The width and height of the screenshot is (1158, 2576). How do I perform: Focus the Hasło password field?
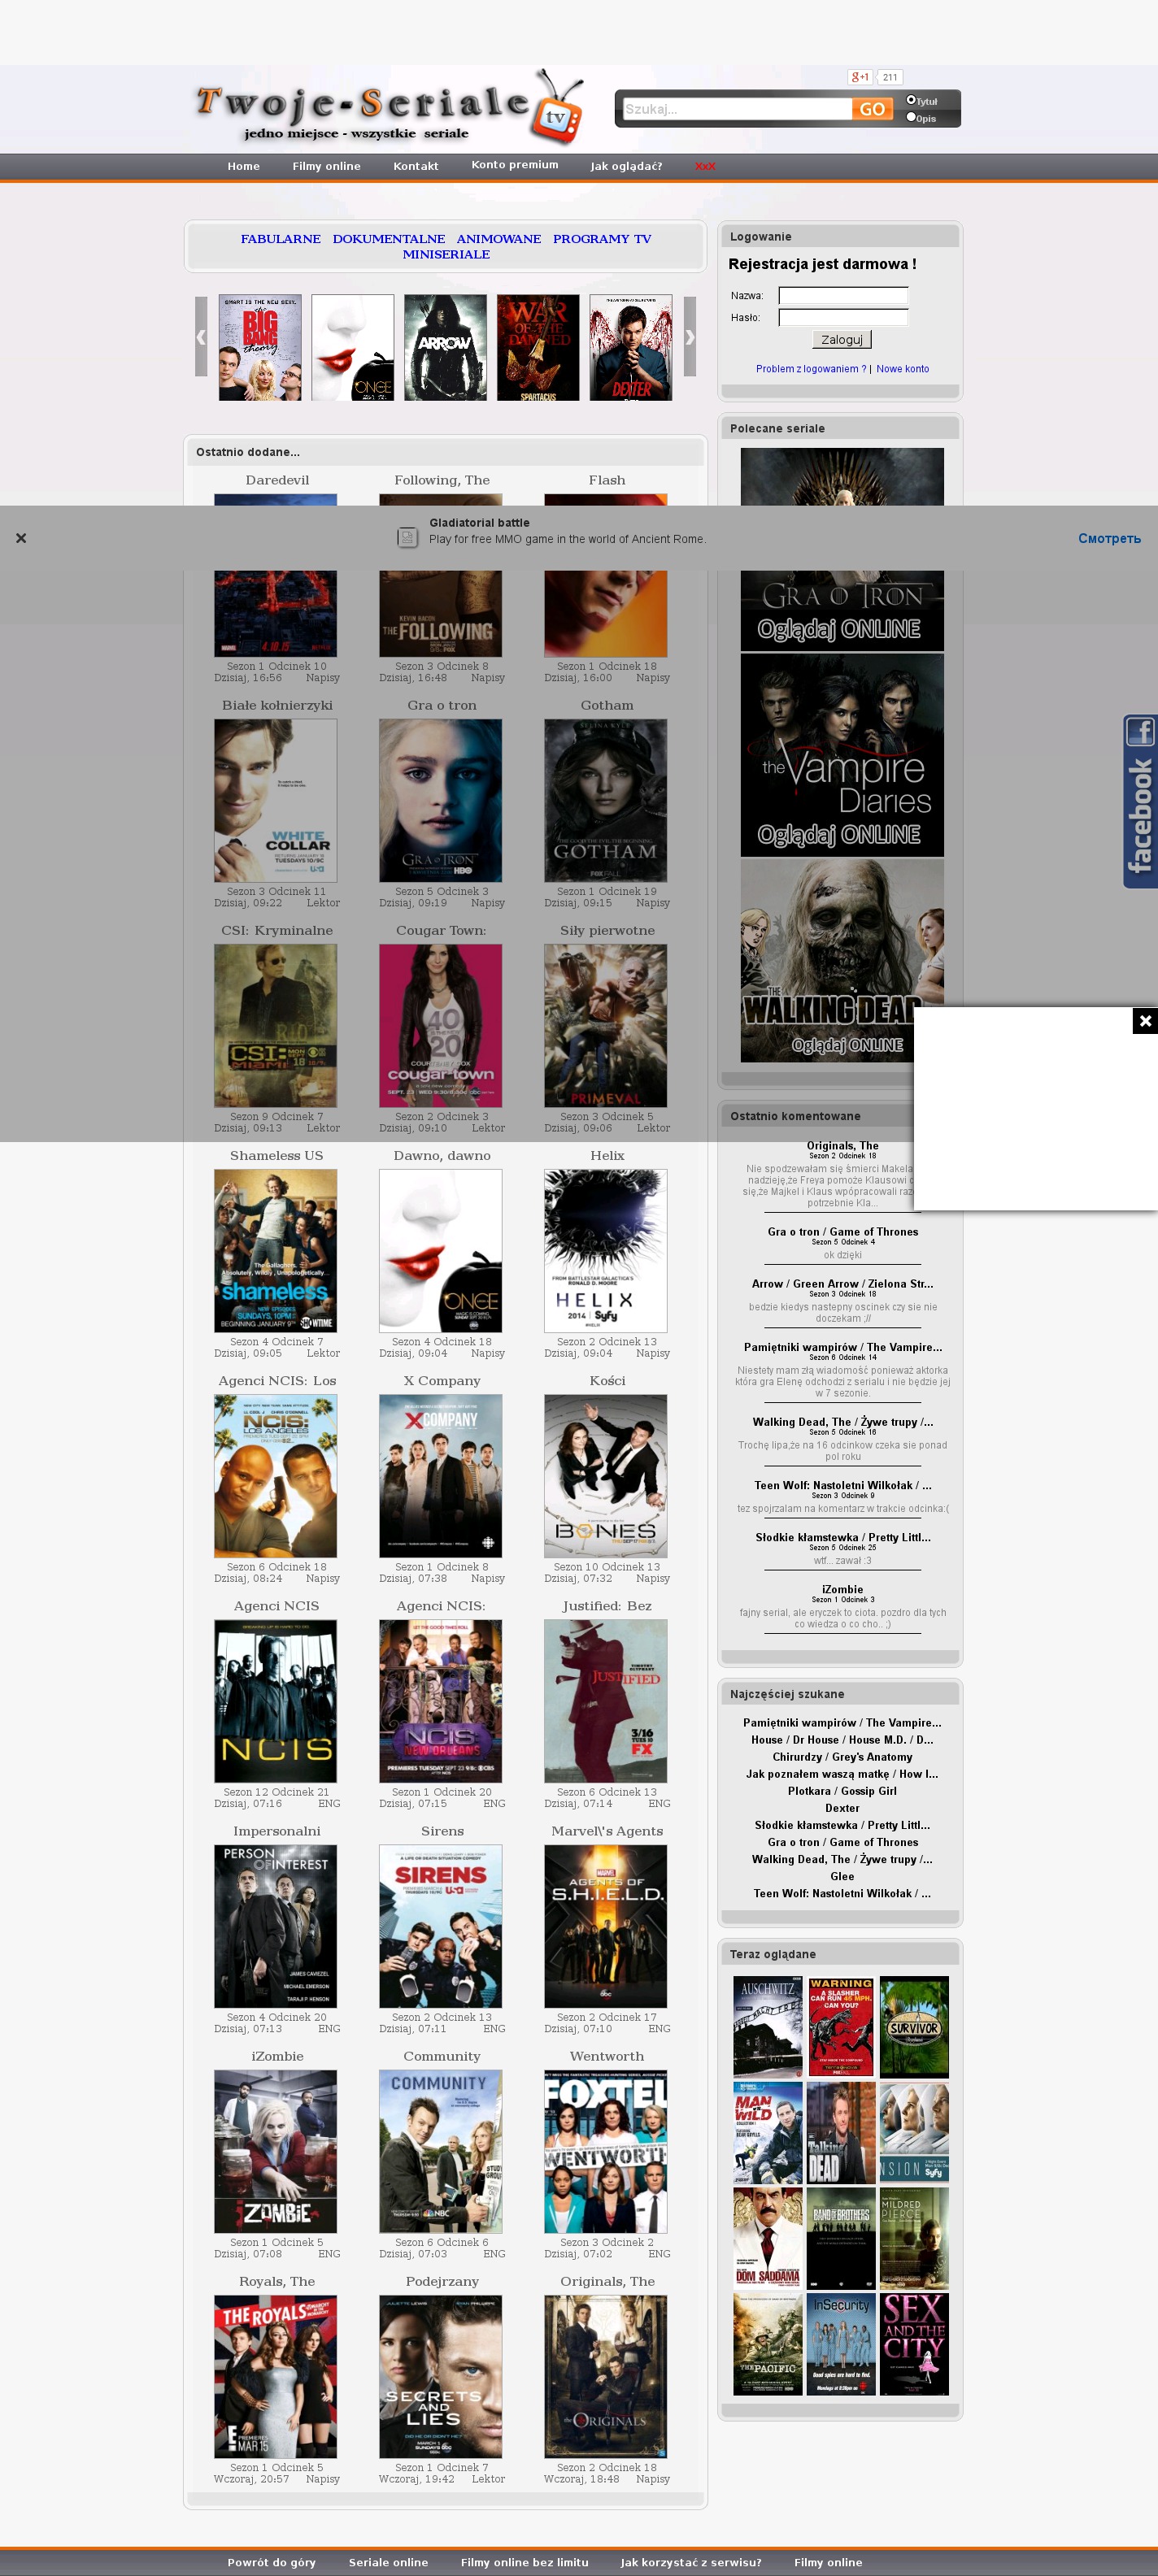click(x=843, y=317)
